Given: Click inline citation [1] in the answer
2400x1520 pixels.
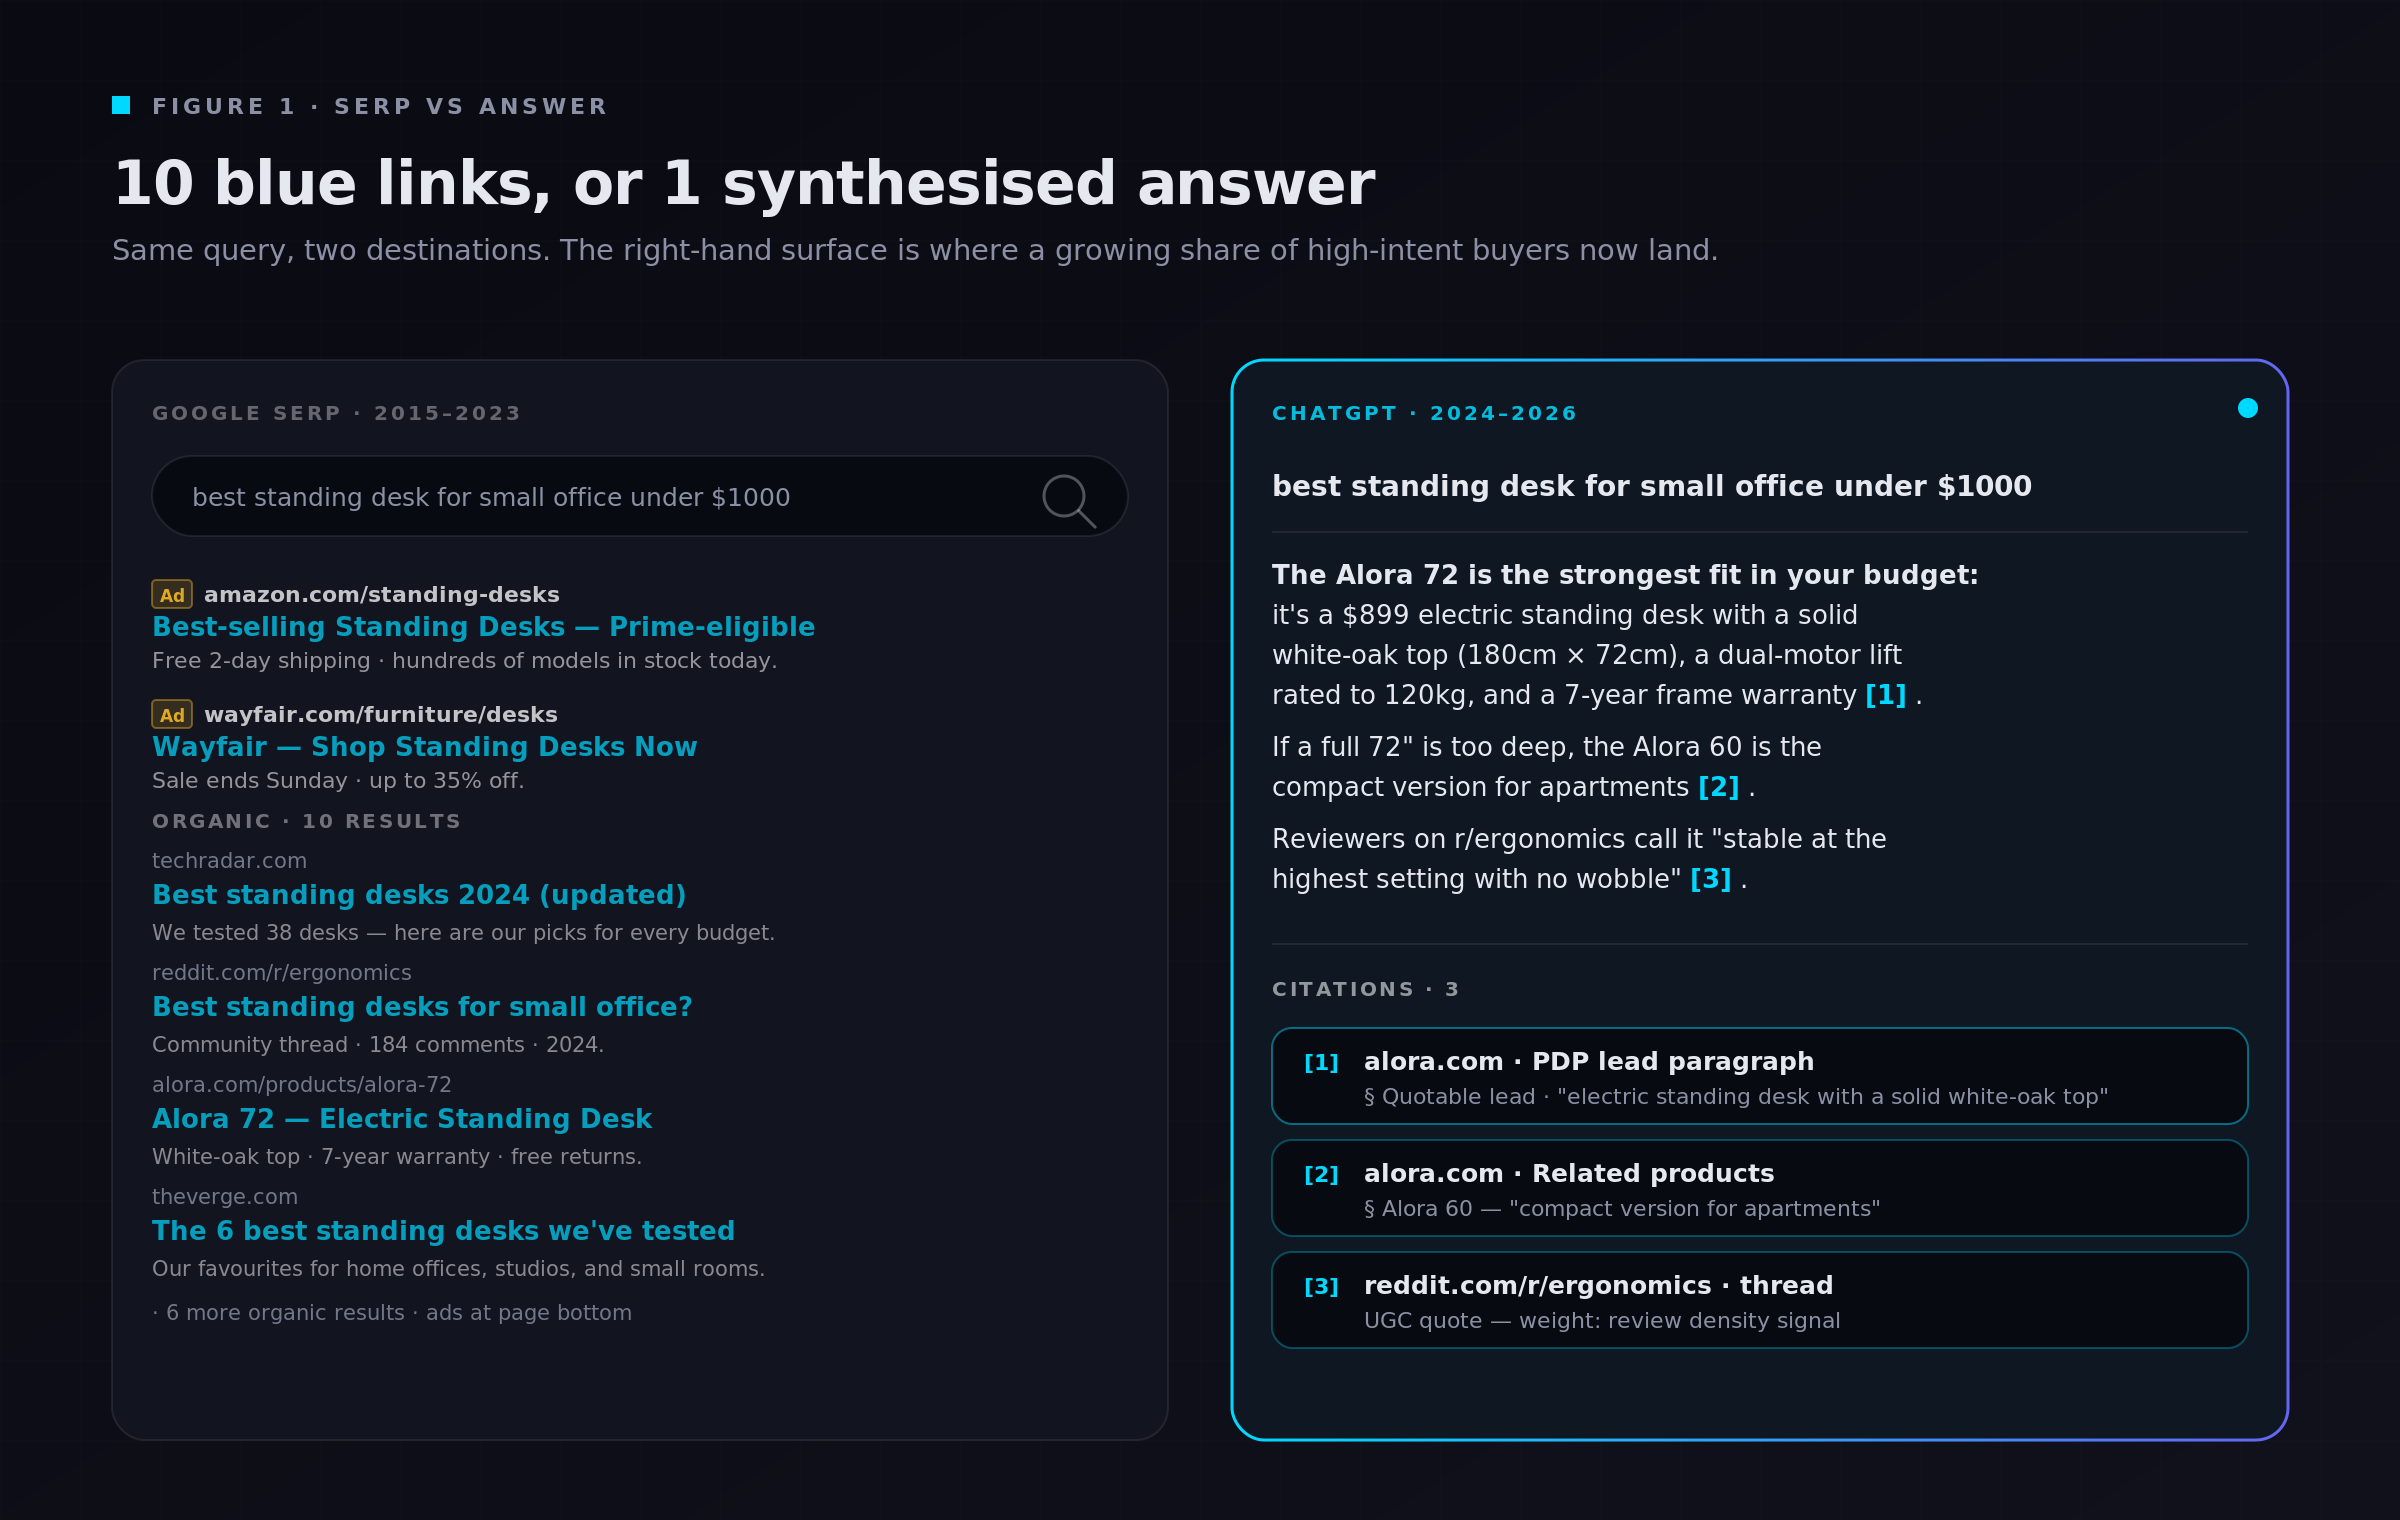Looking at the screenshot, I should point(1886,695).
